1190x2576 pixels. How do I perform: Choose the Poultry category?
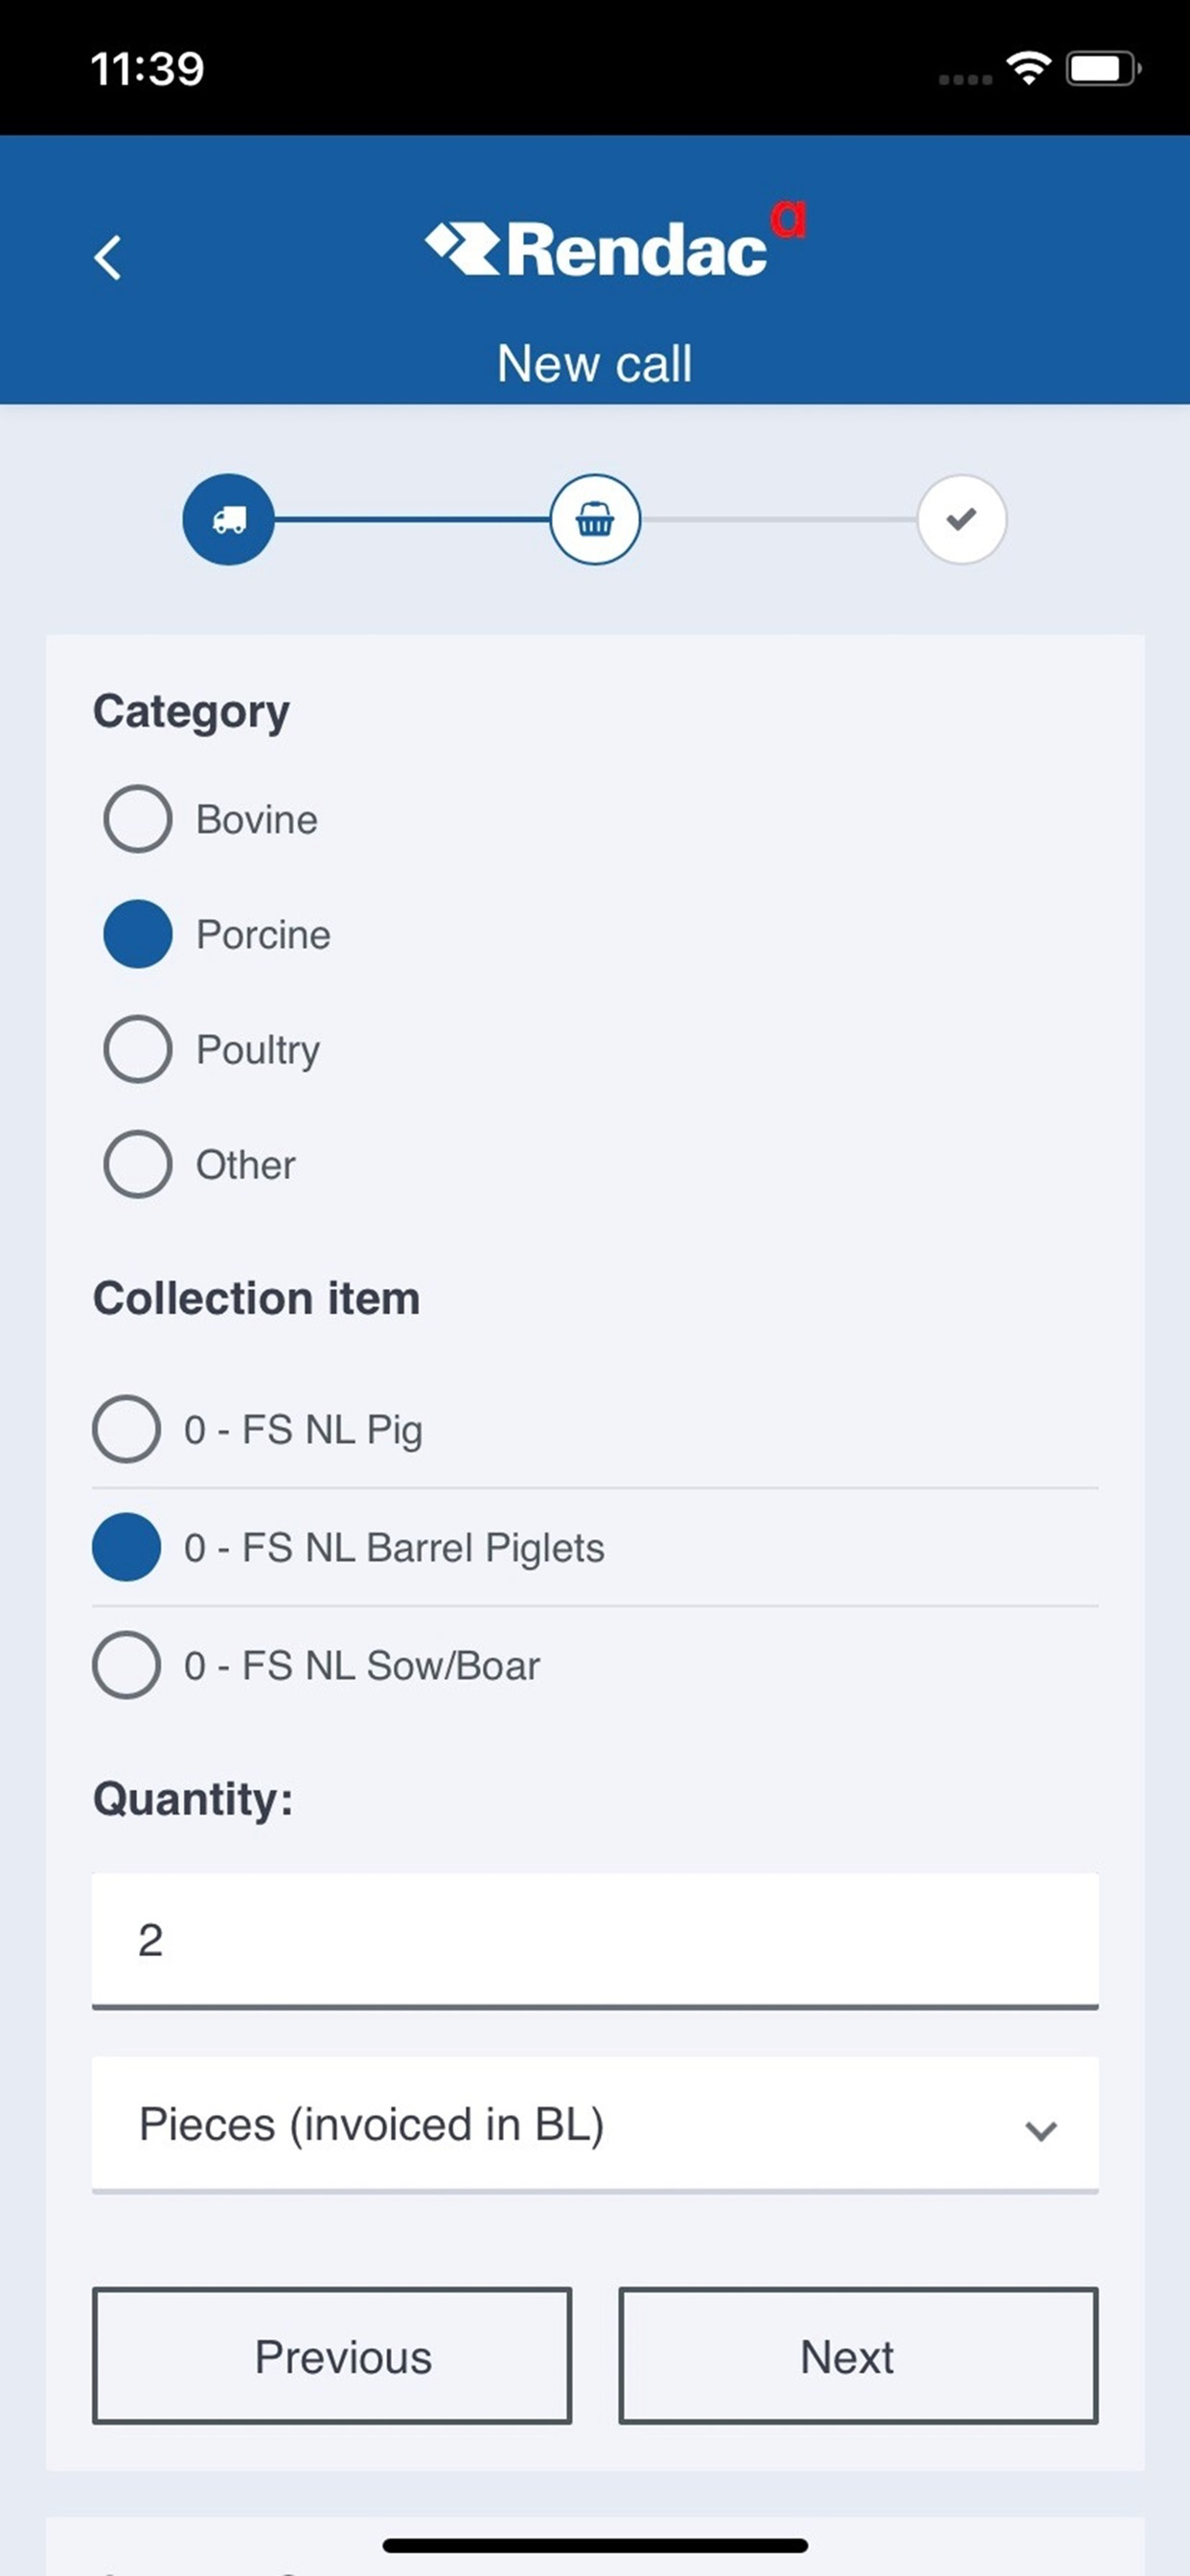click(x=212, y=1049)
